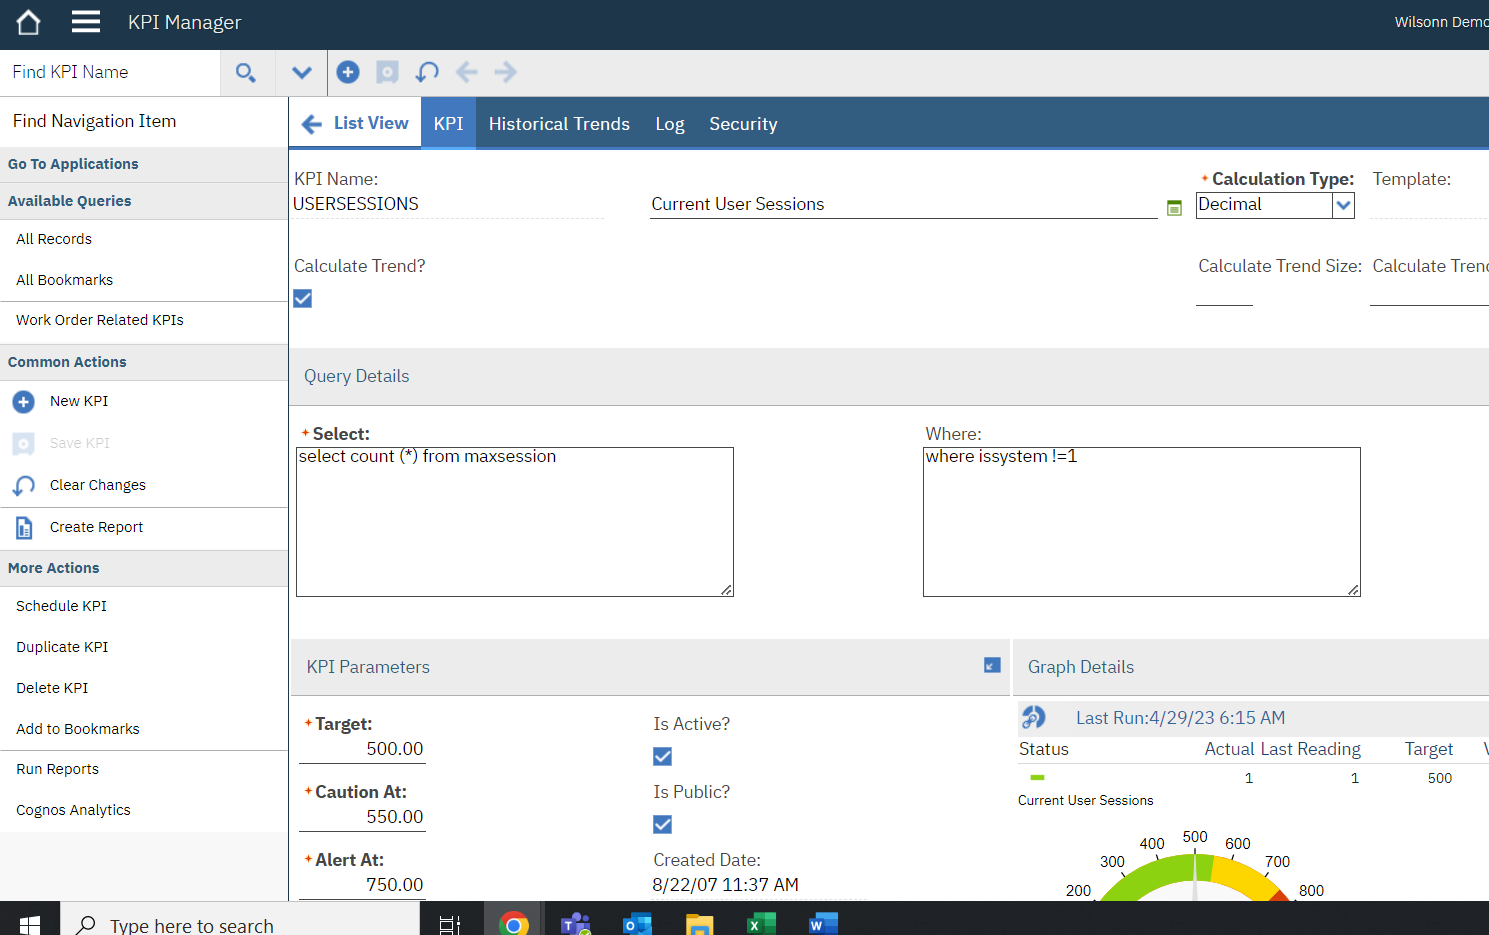Expand the chevron beside the KPI search field
The height and width of the screenshot is (935, 1489).
point(301,72)
